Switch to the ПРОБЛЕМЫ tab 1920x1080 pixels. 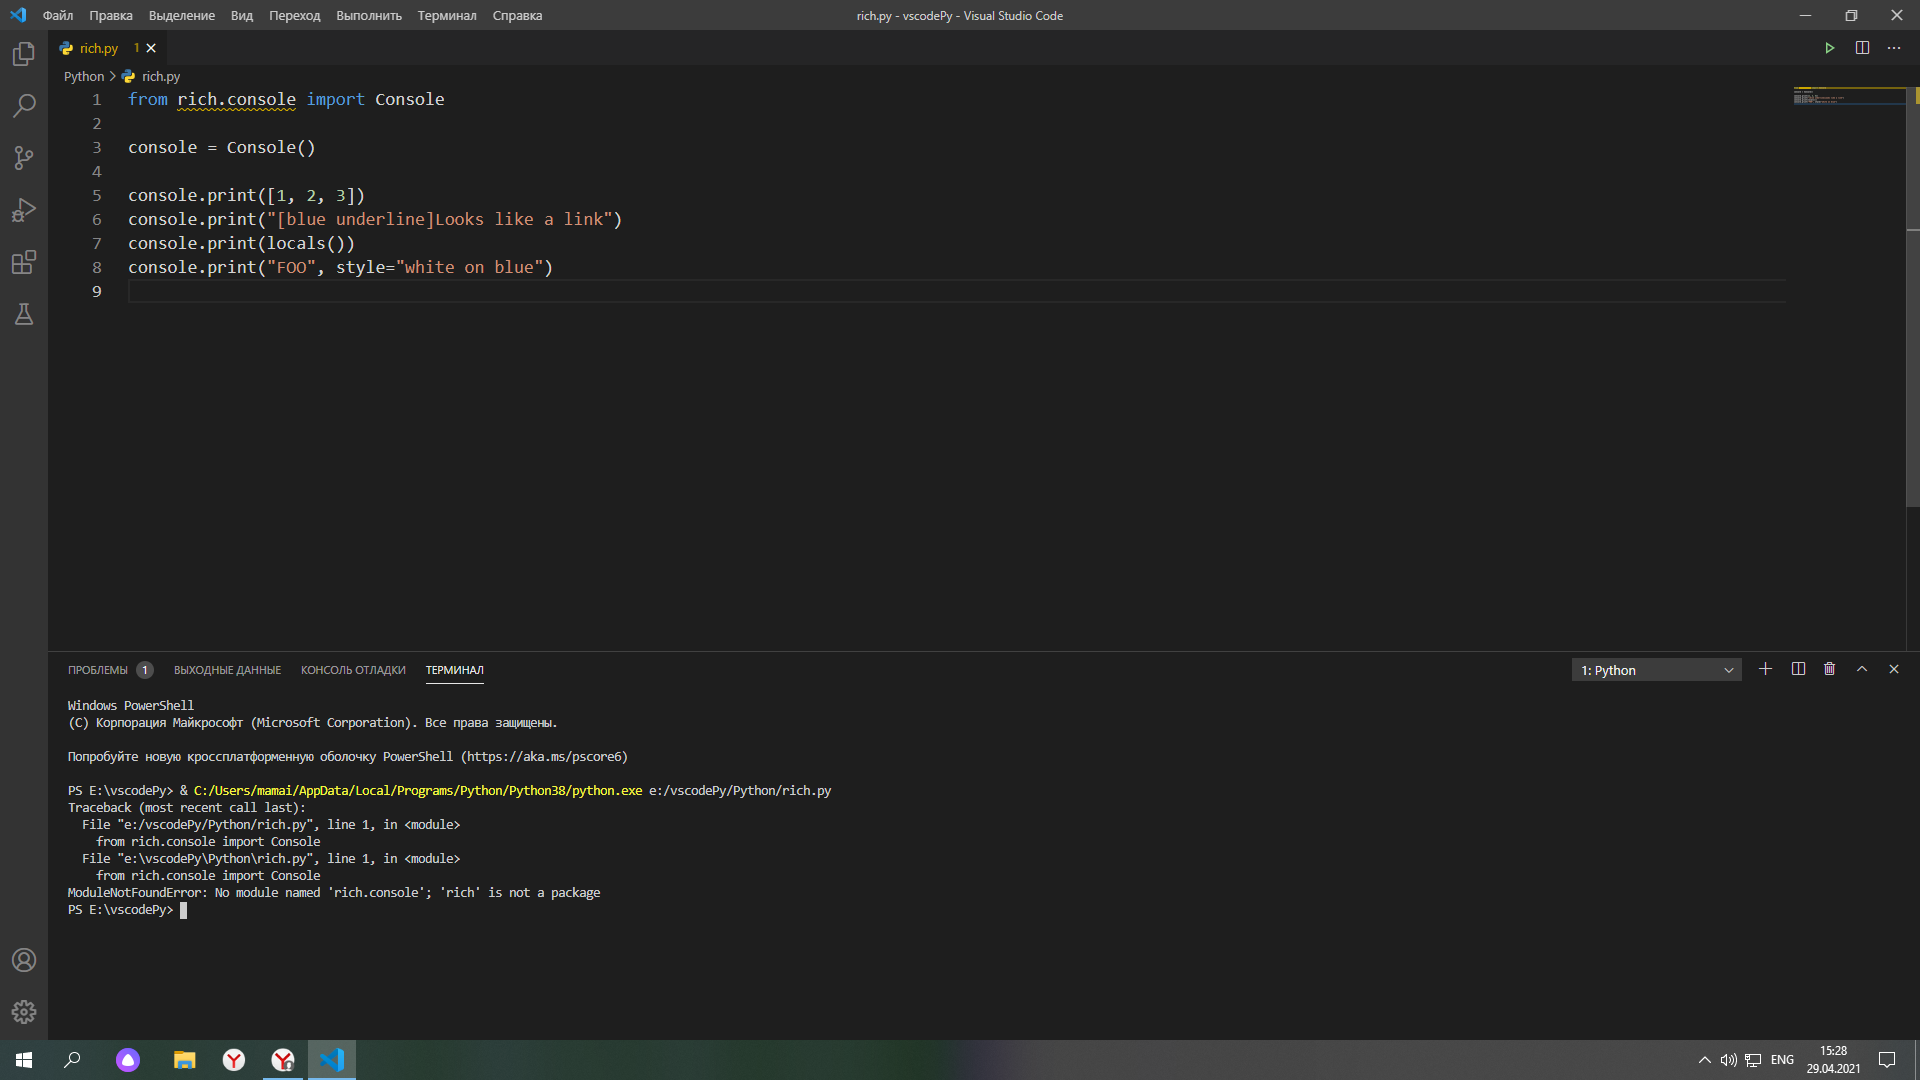98,670
